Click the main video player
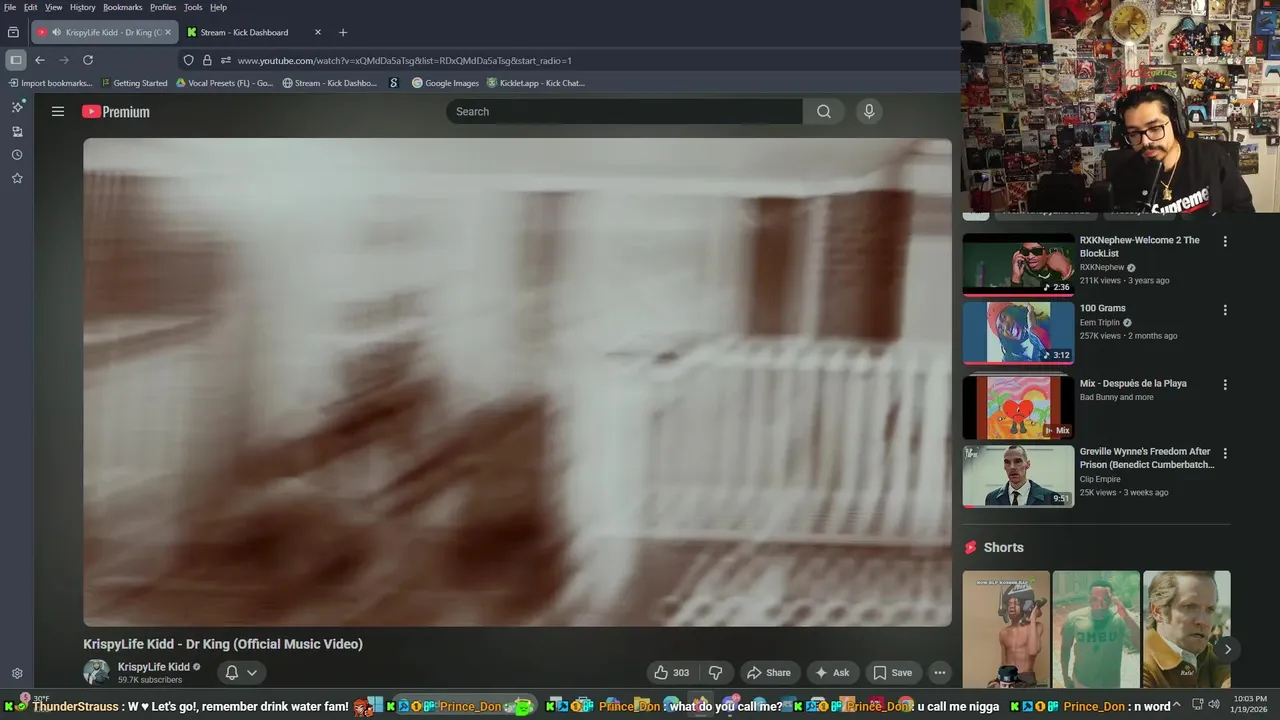This screenshot has height=720, width=1280. 517,382
